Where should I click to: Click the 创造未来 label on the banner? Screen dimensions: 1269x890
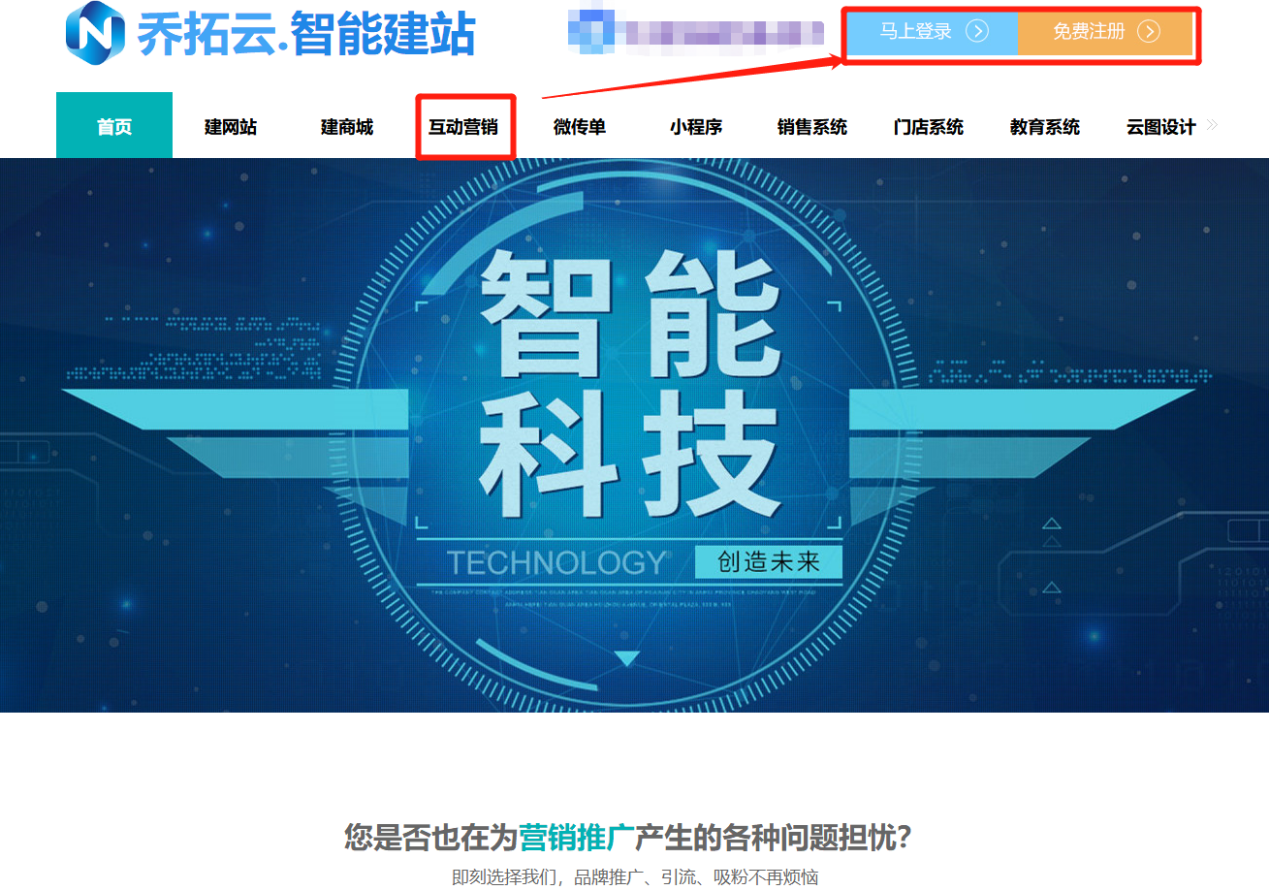pos(772,561)
